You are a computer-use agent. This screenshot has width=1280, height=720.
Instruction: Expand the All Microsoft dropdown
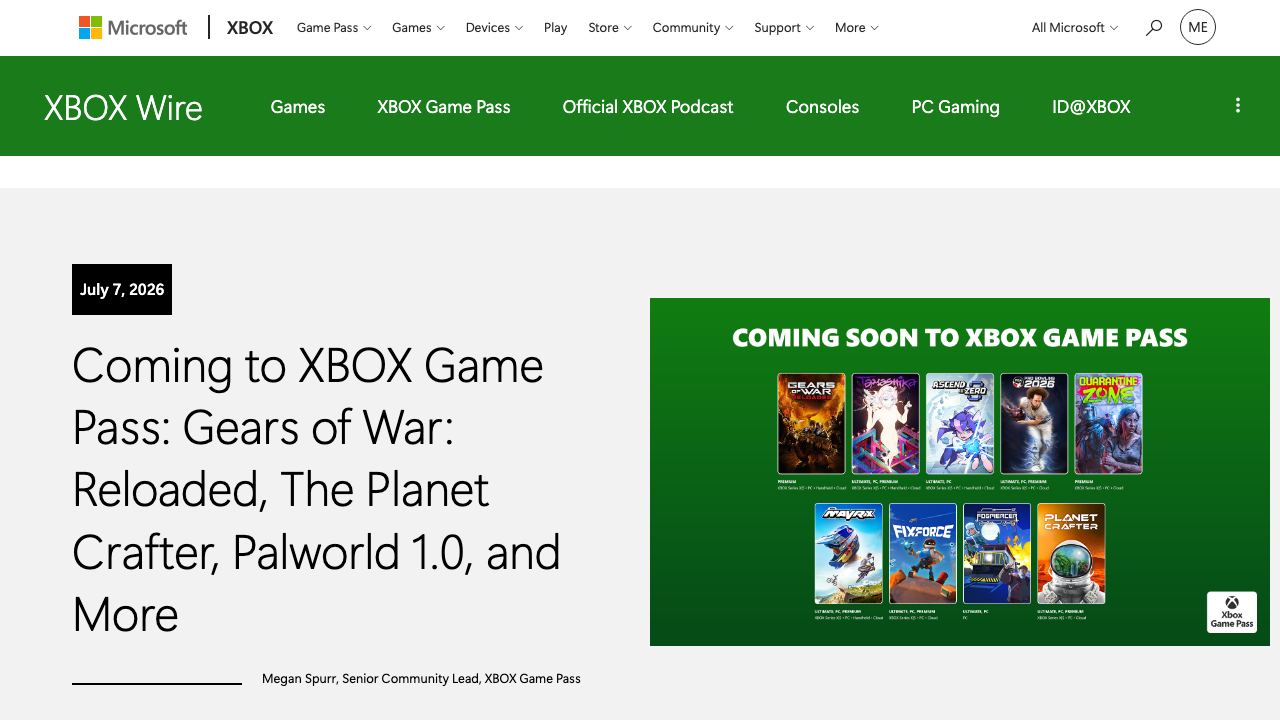(x=1075, y=28)
